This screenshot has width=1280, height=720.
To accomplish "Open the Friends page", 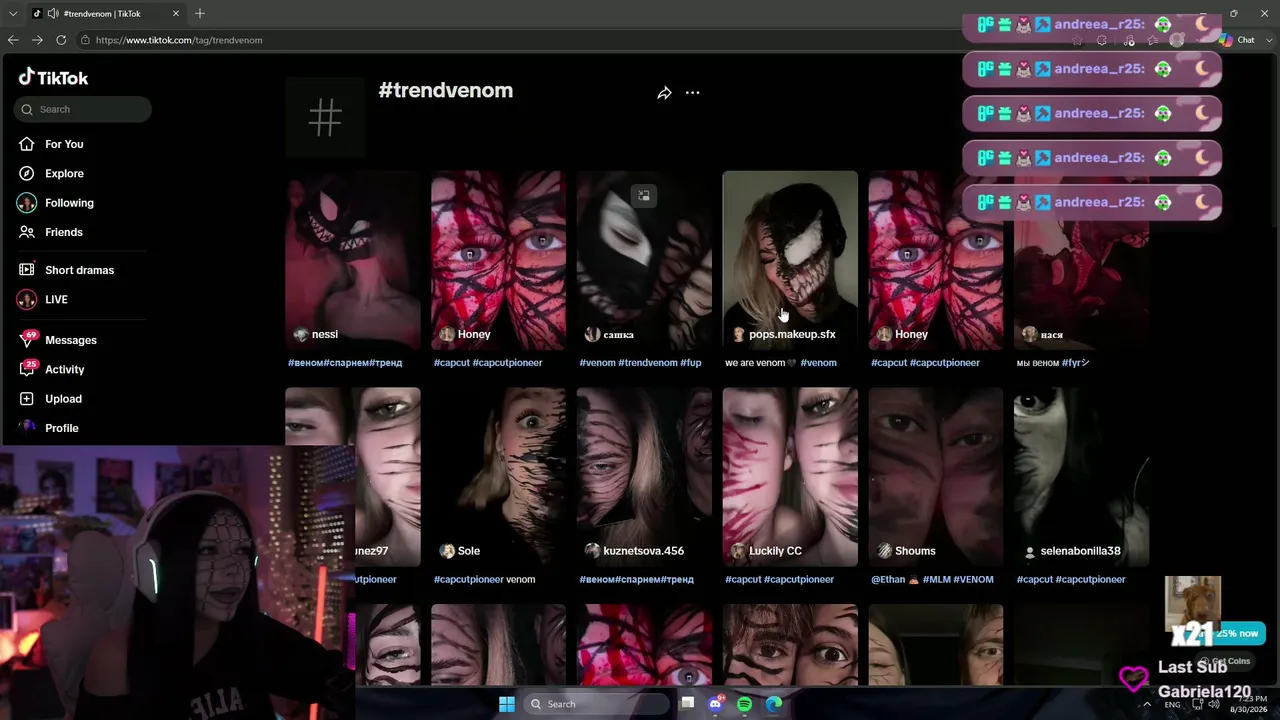I will 64,232.
